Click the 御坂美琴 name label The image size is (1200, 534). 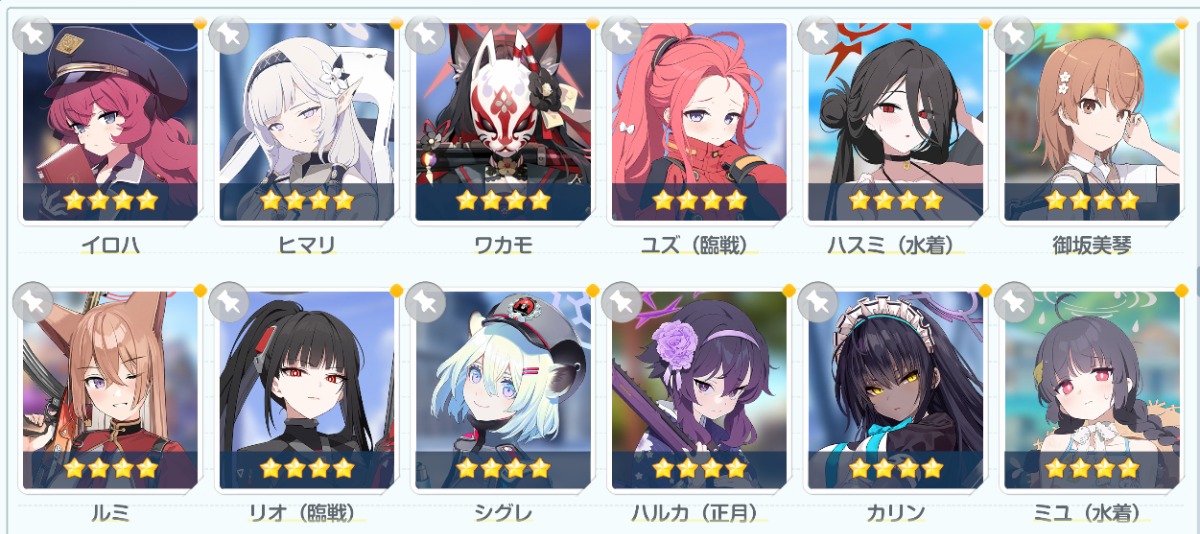[1092, 245]
